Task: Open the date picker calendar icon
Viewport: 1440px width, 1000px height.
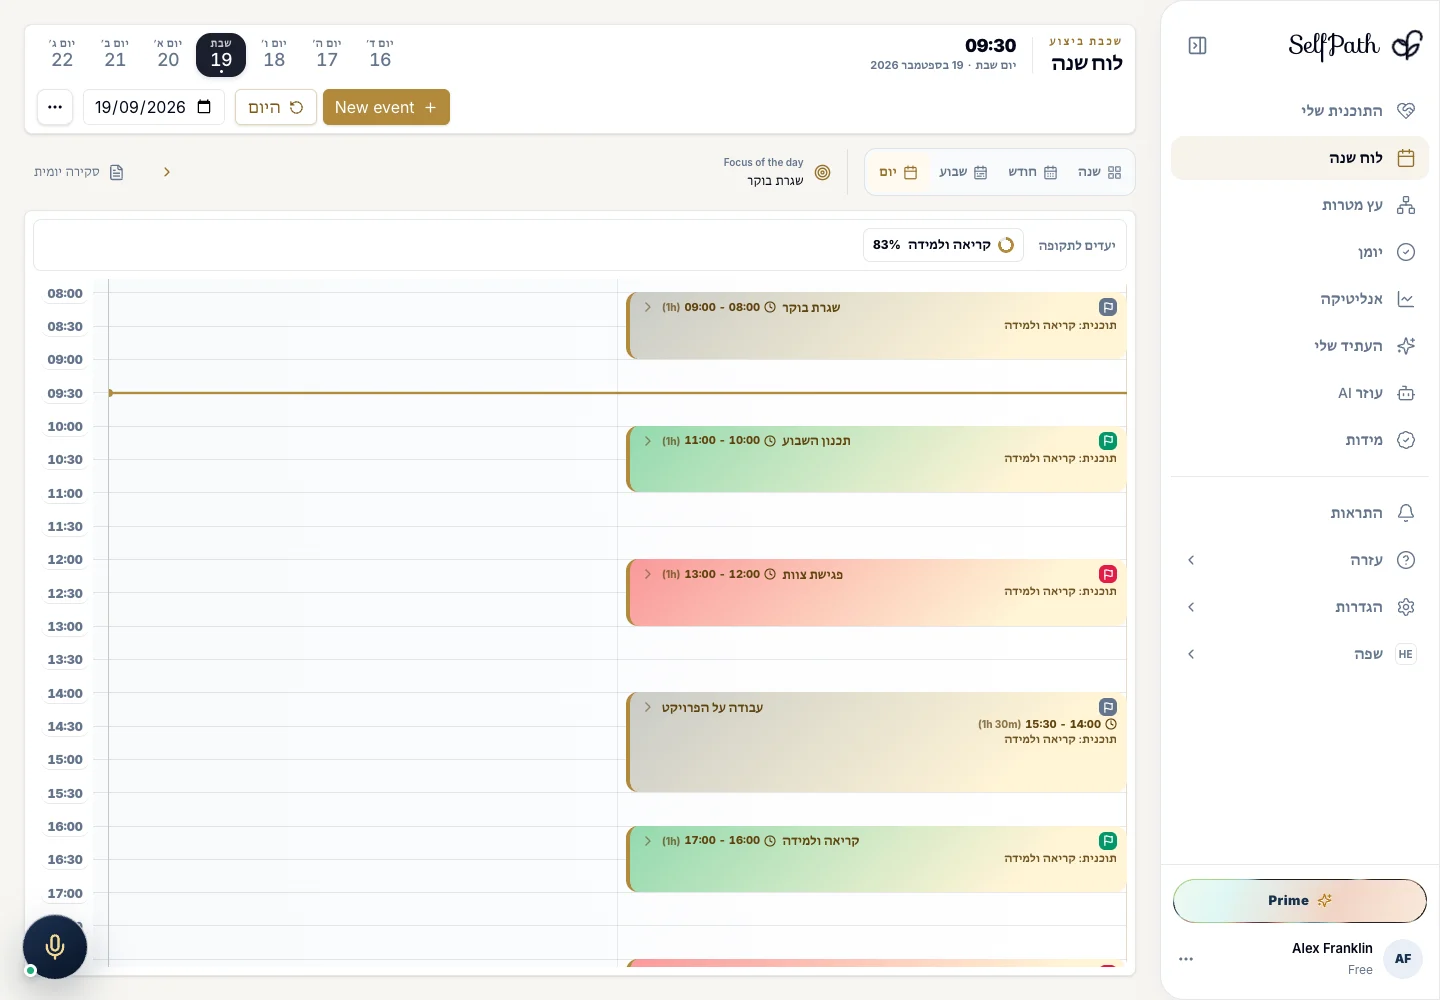Action: point(204,107)
